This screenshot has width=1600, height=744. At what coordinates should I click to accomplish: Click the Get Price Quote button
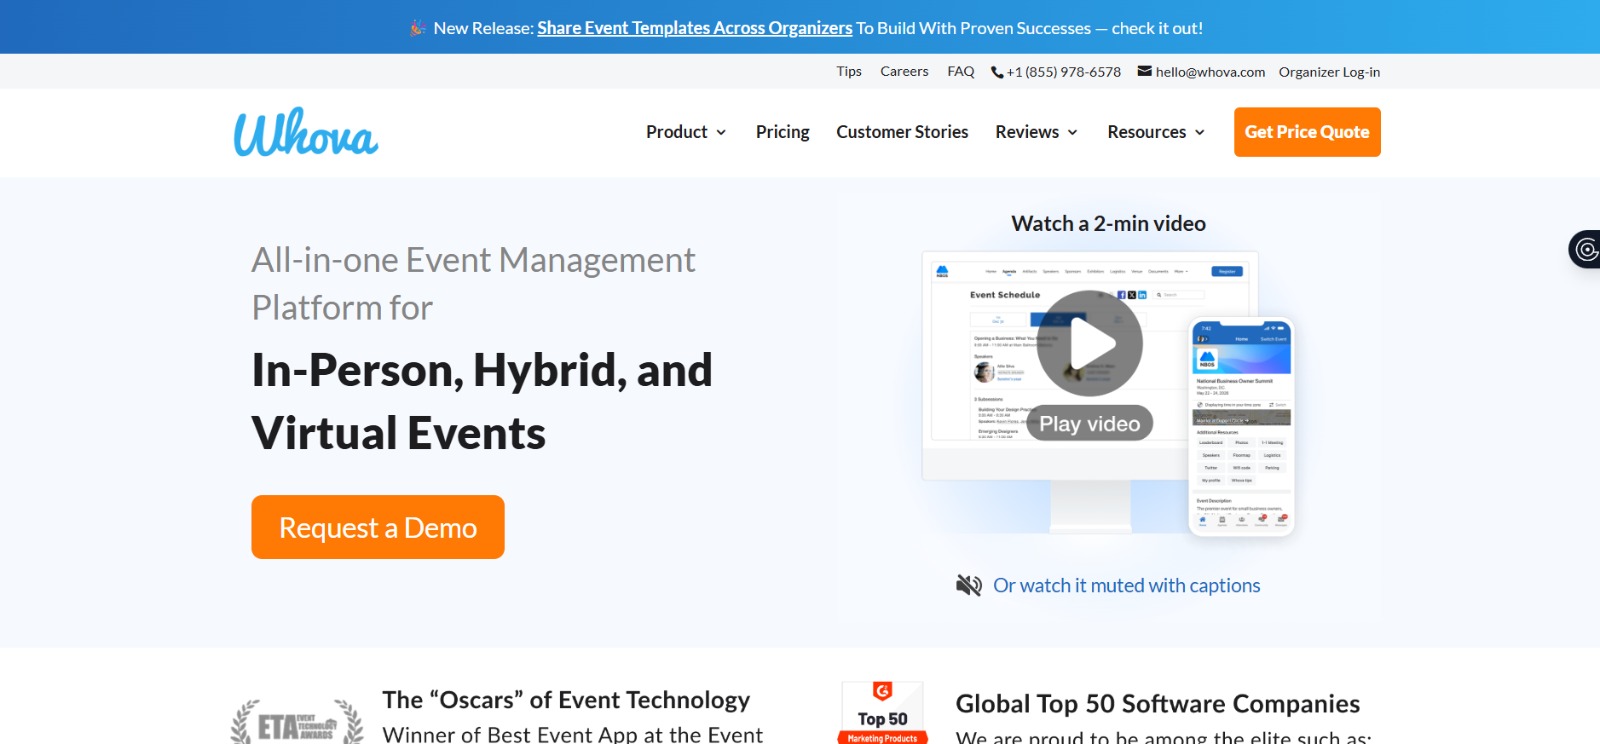[1306, 132]
